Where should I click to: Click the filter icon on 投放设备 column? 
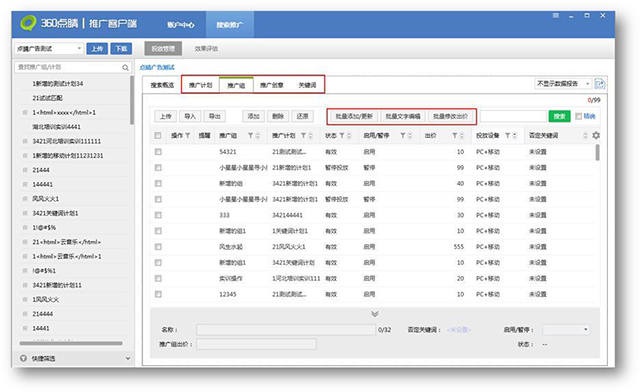tap(508, 136)
